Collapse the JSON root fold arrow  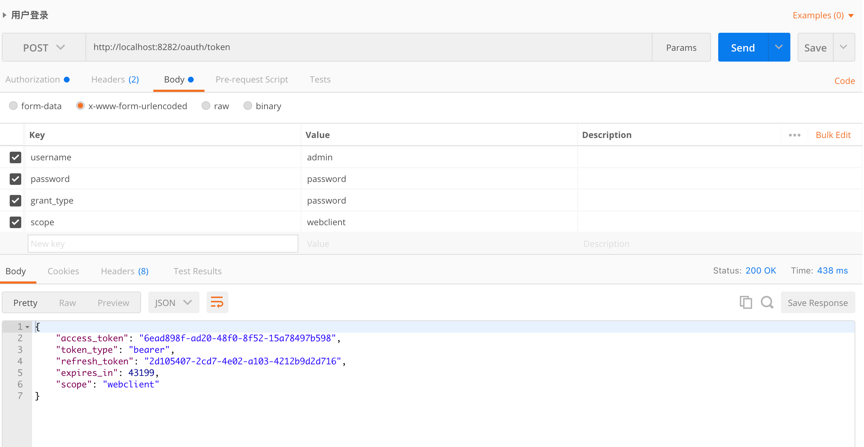point(28,327)
